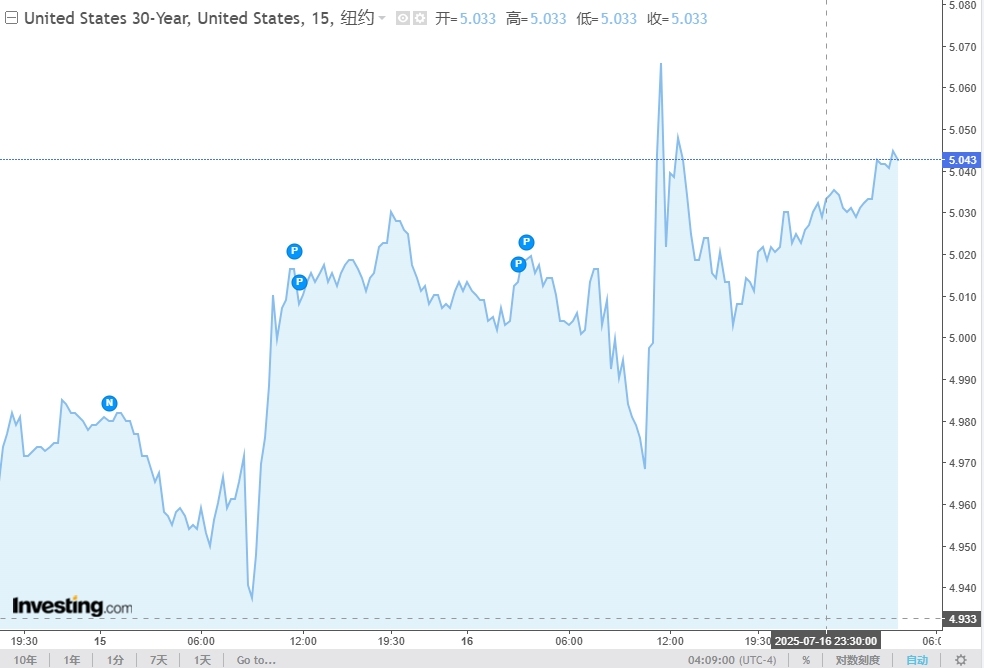Click the N news marker on chart
Image resolution: width=984 pixels, height=668 pixels.
pos(109,403)
